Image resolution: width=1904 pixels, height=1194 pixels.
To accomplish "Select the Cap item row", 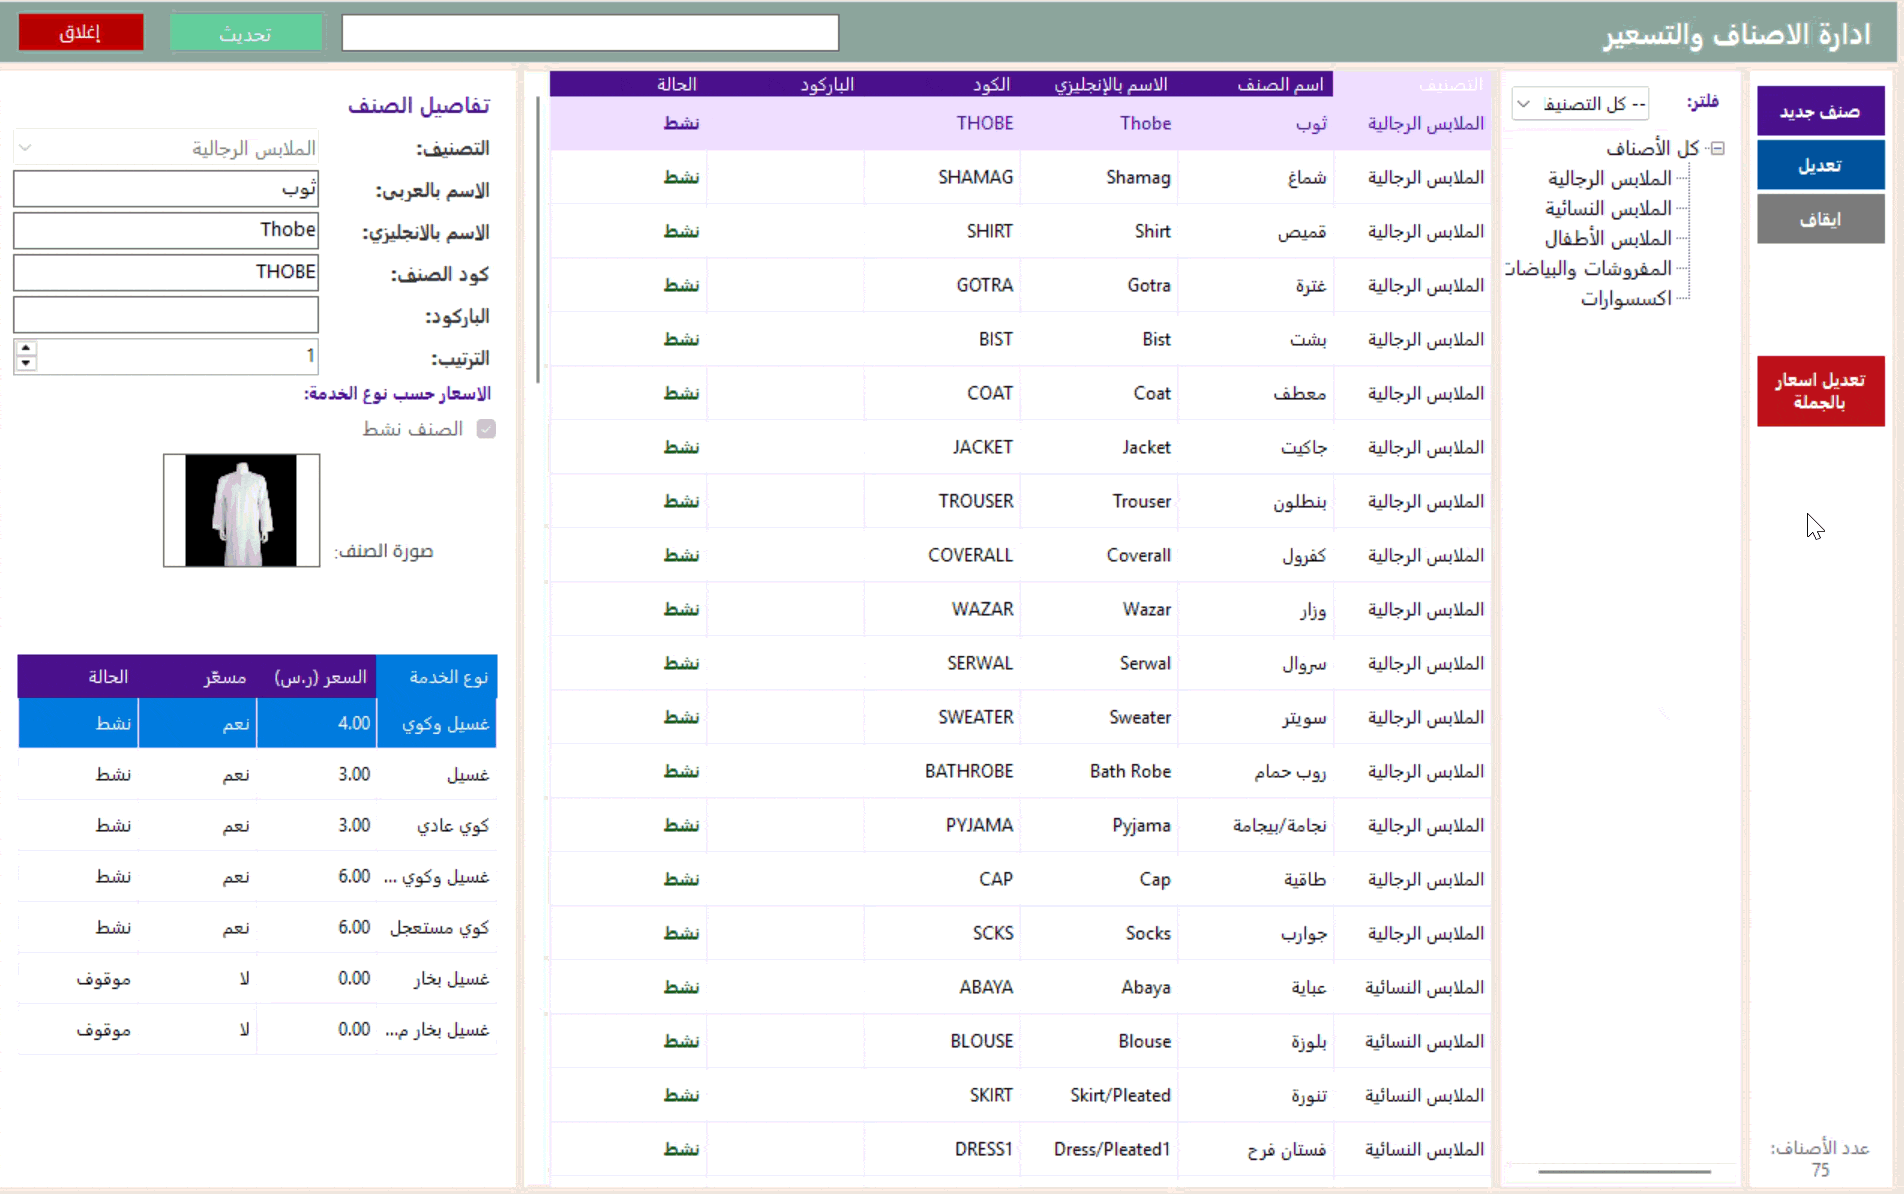I will (1020, 879).
